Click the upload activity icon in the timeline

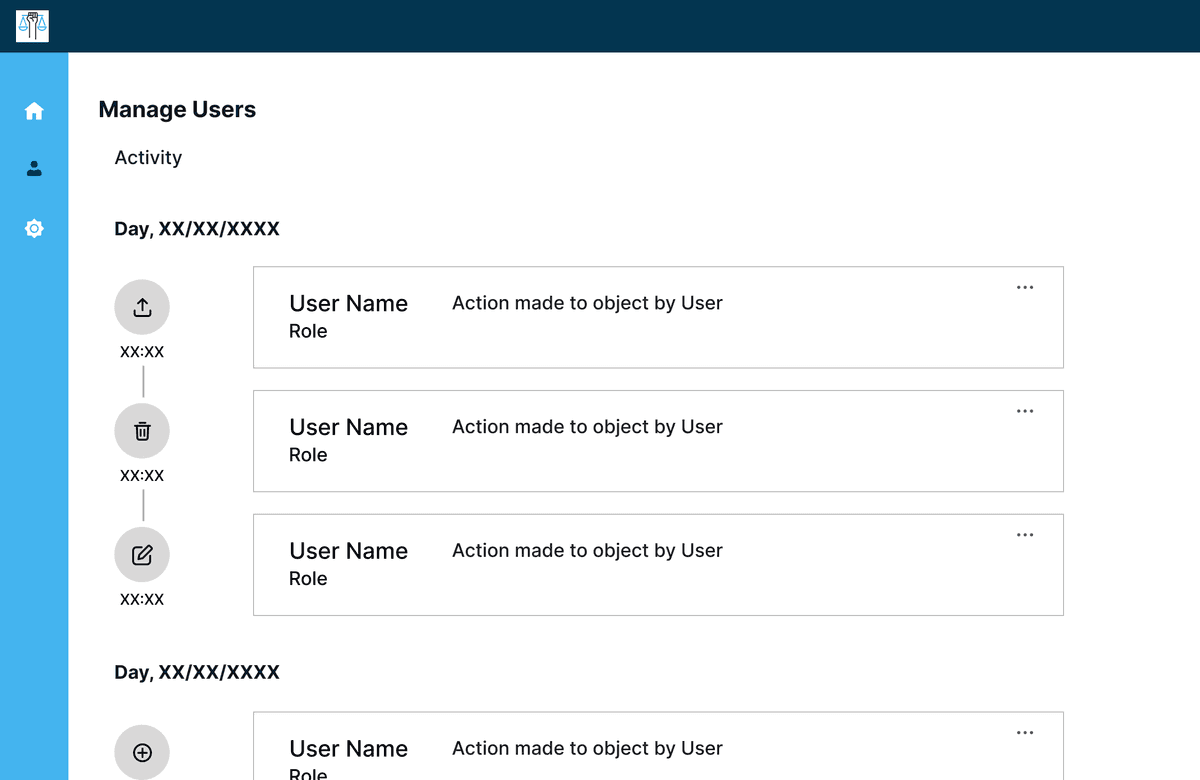click(x=142, y=307)
